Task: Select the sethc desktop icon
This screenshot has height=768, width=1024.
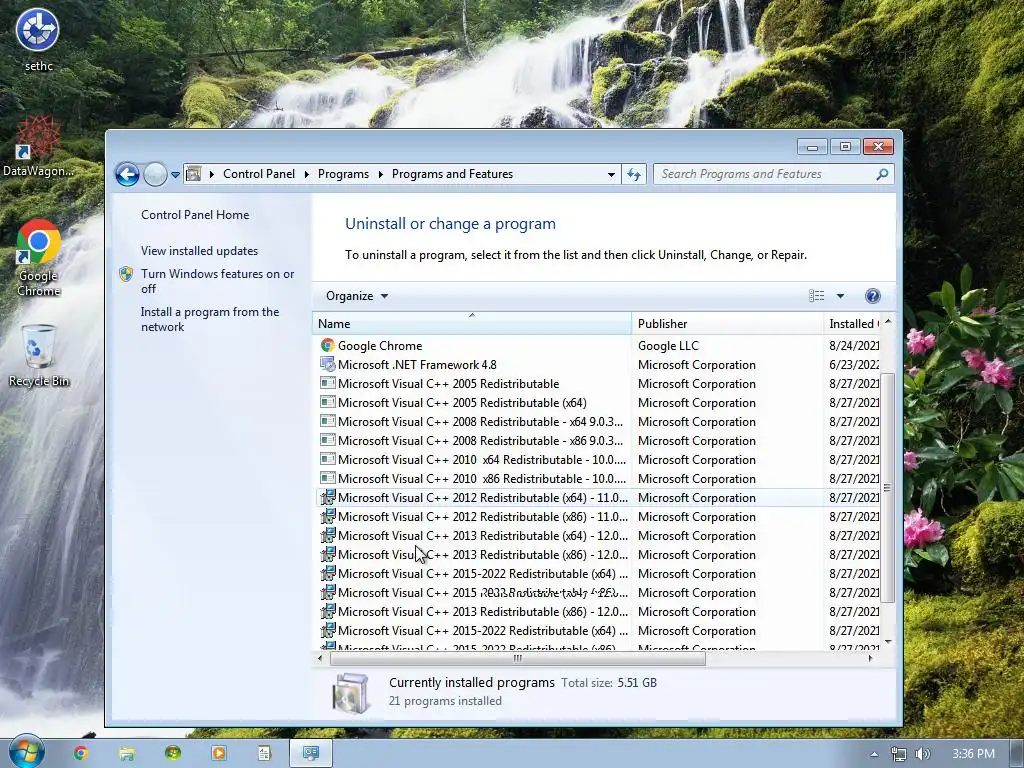Action: point(38,38)
